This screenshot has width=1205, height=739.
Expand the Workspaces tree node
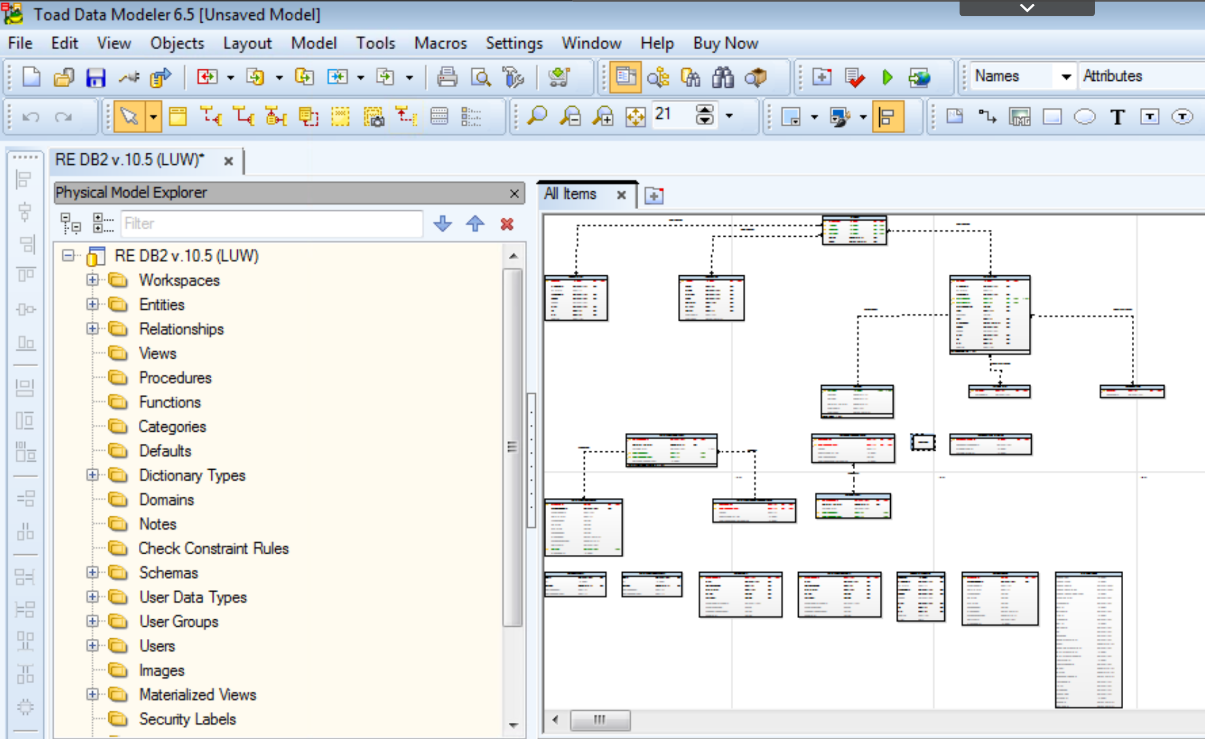[93, 280]
